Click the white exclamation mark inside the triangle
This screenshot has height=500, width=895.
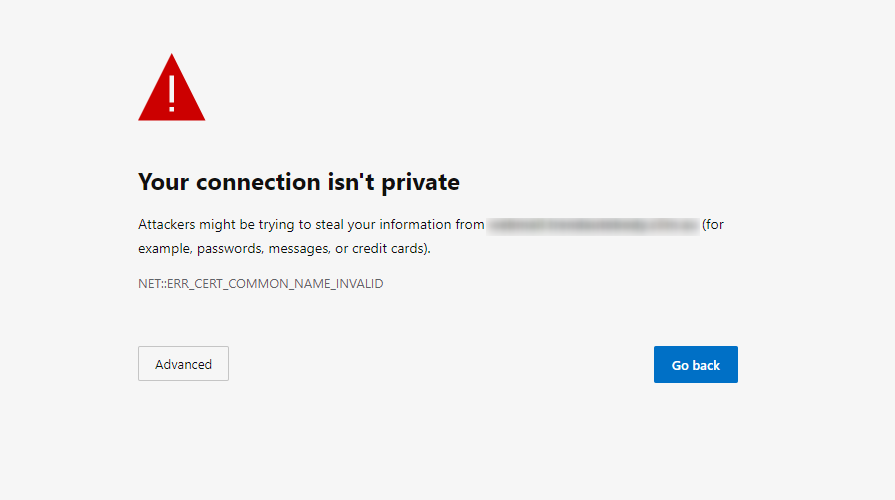point(171,94)
